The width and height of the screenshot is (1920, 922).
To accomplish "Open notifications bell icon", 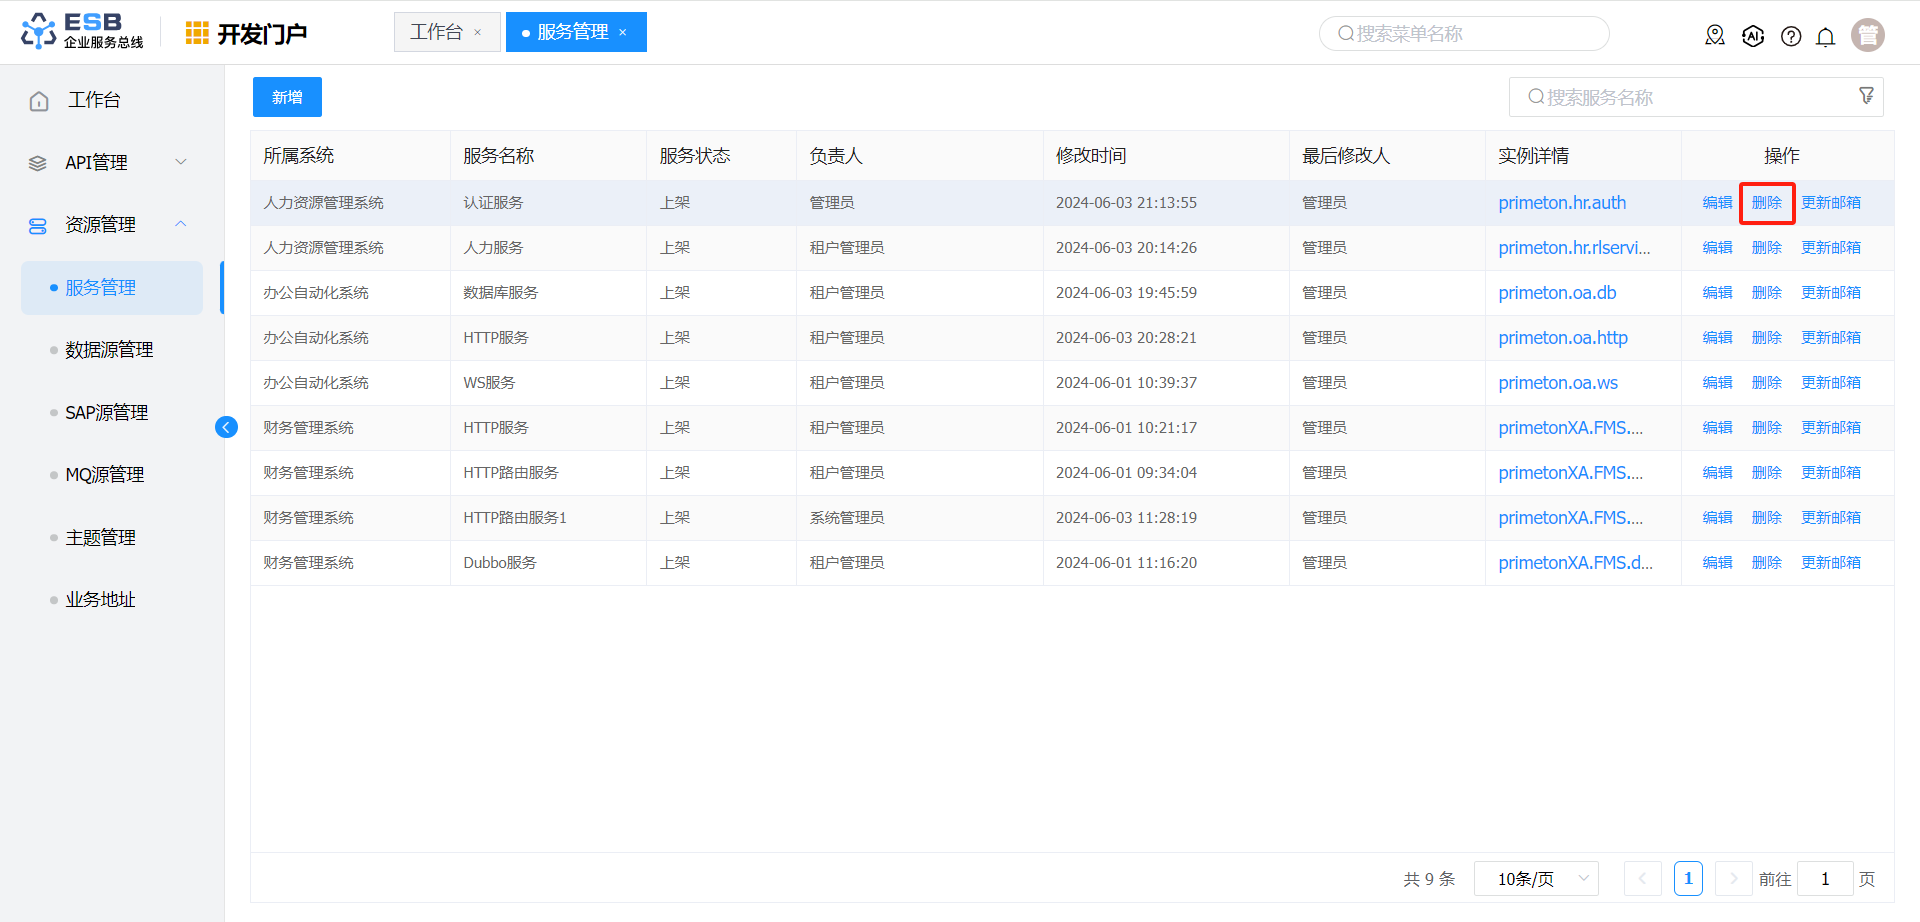I will click(1825, 37).
